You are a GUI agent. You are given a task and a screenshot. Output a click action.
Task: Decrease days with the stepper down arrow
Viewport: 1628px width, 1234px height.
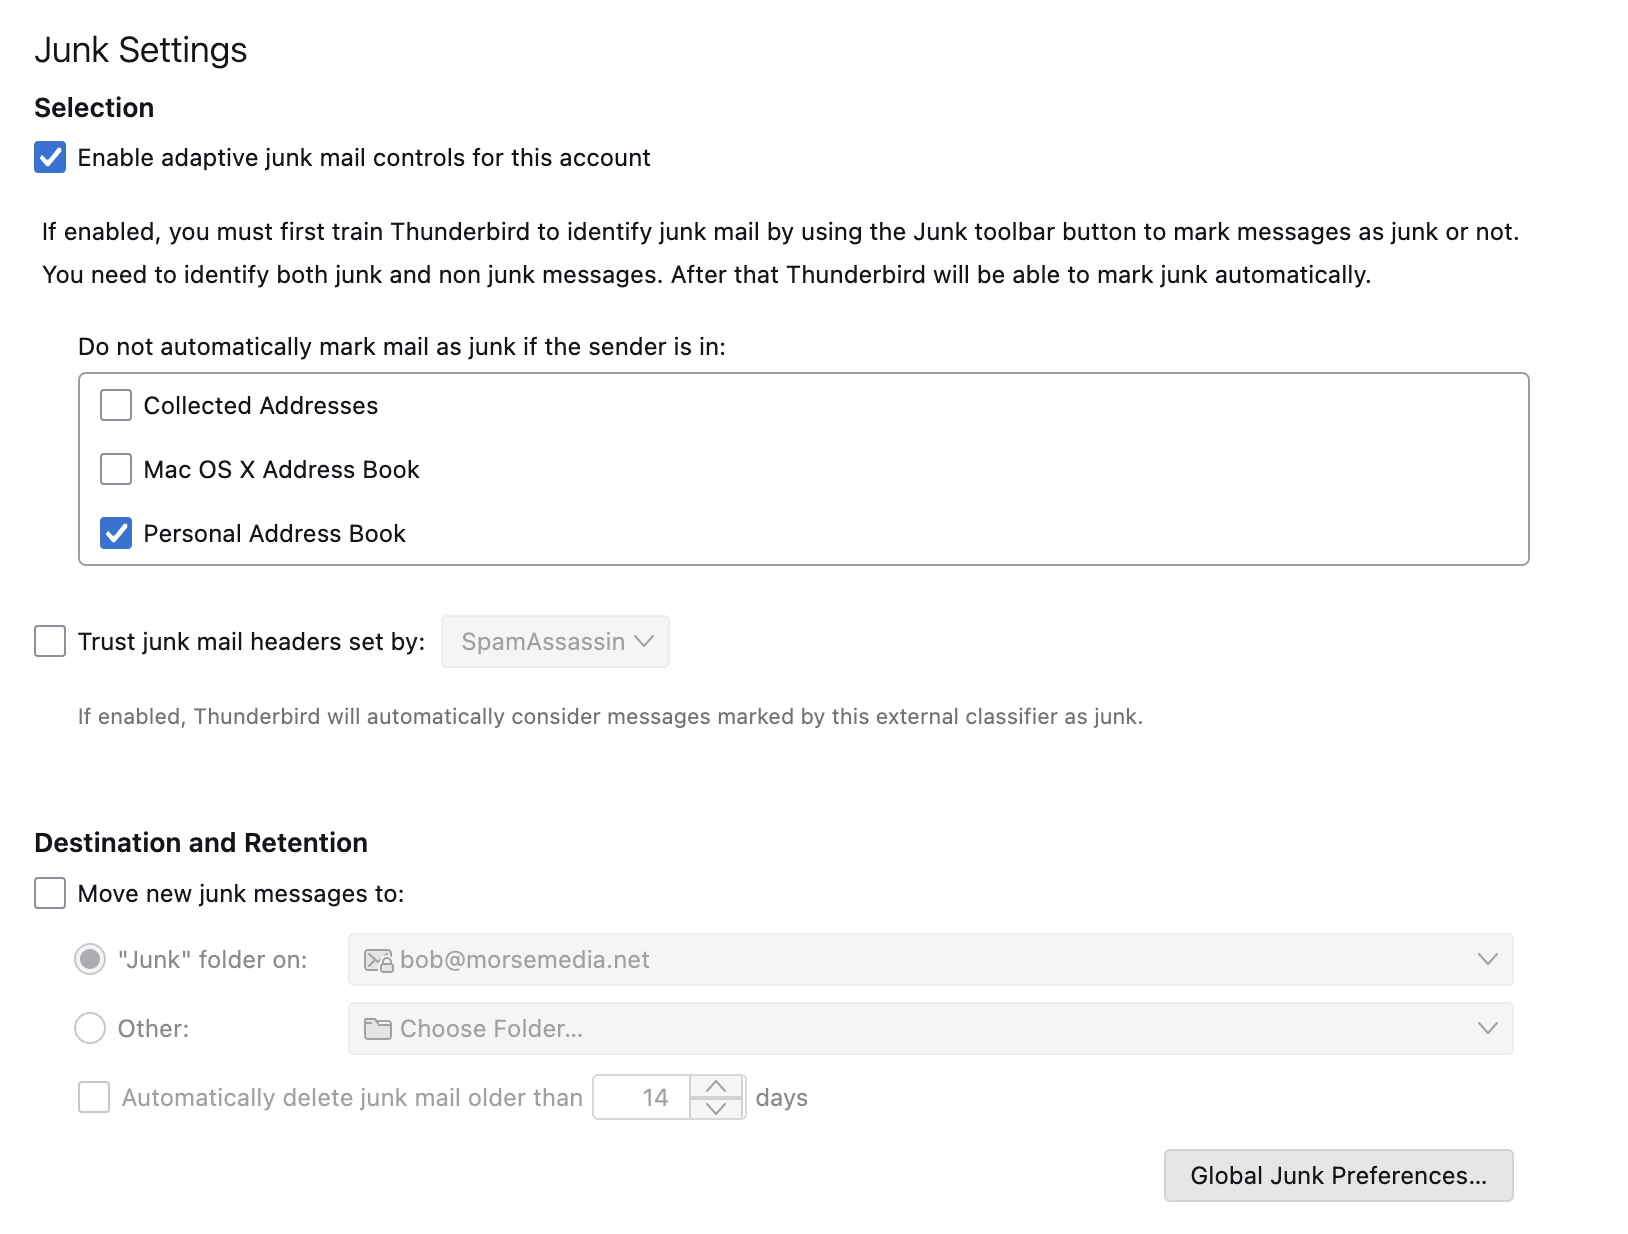(x=716, y=1108)
